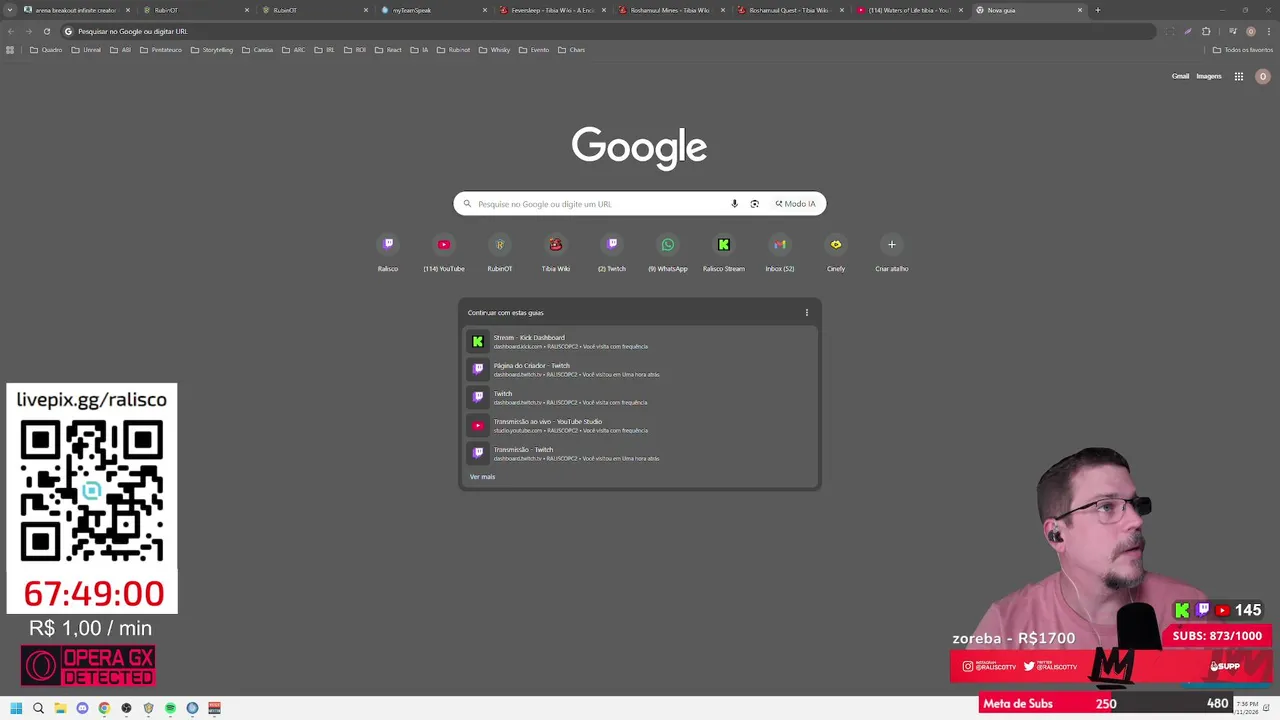
Task: Open the (2) Twitch shortcut
Action: point(612,253)
